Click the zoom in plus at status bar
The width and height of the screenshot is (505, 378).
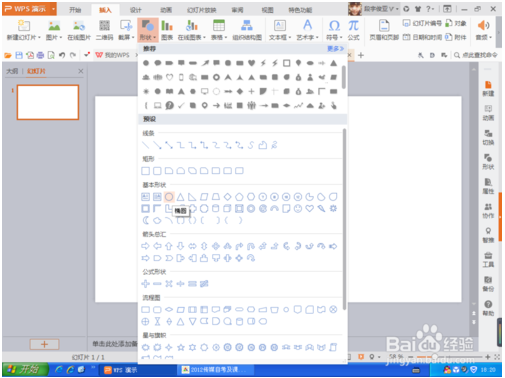[x=488, y=357]
